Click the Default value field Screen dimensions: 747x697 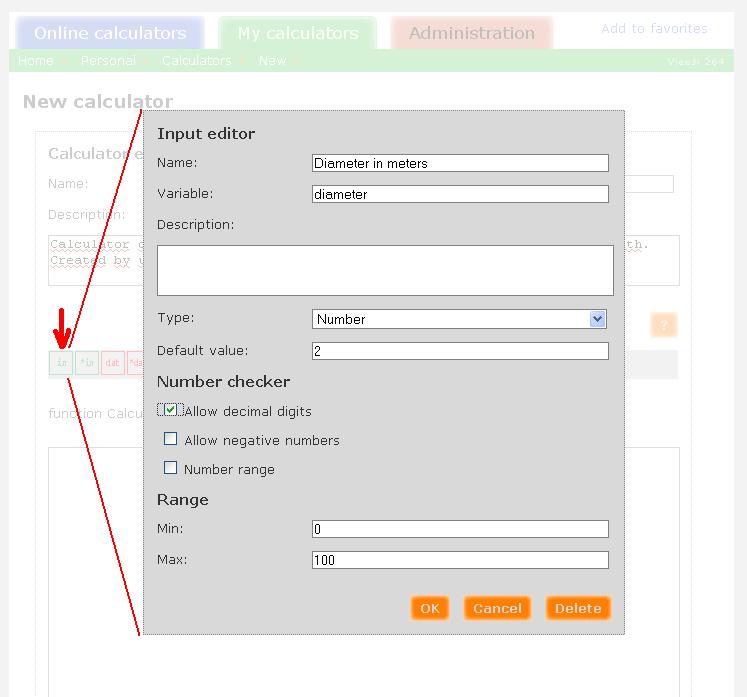click(x=460, y=351)
